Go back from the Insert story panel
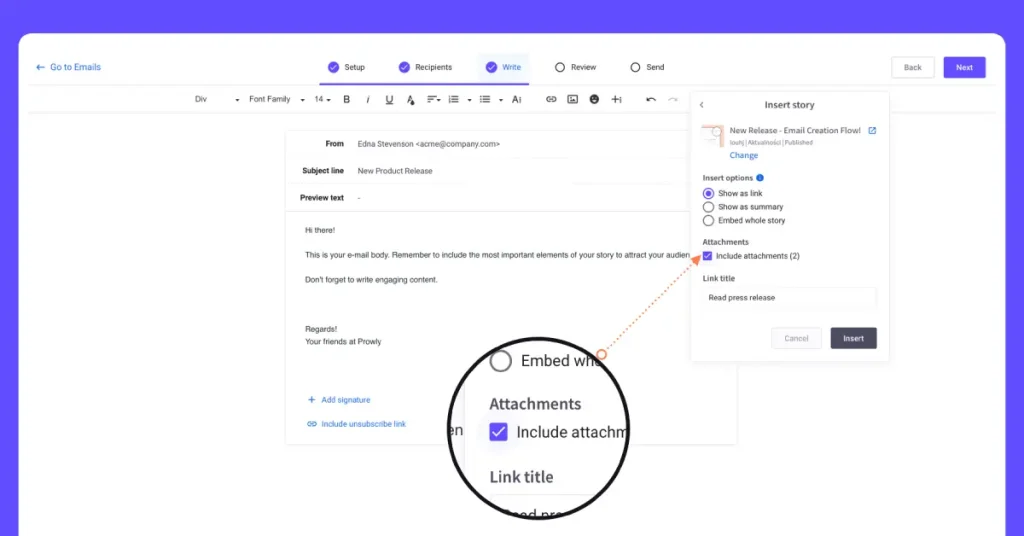 click(x=702, y=104)
